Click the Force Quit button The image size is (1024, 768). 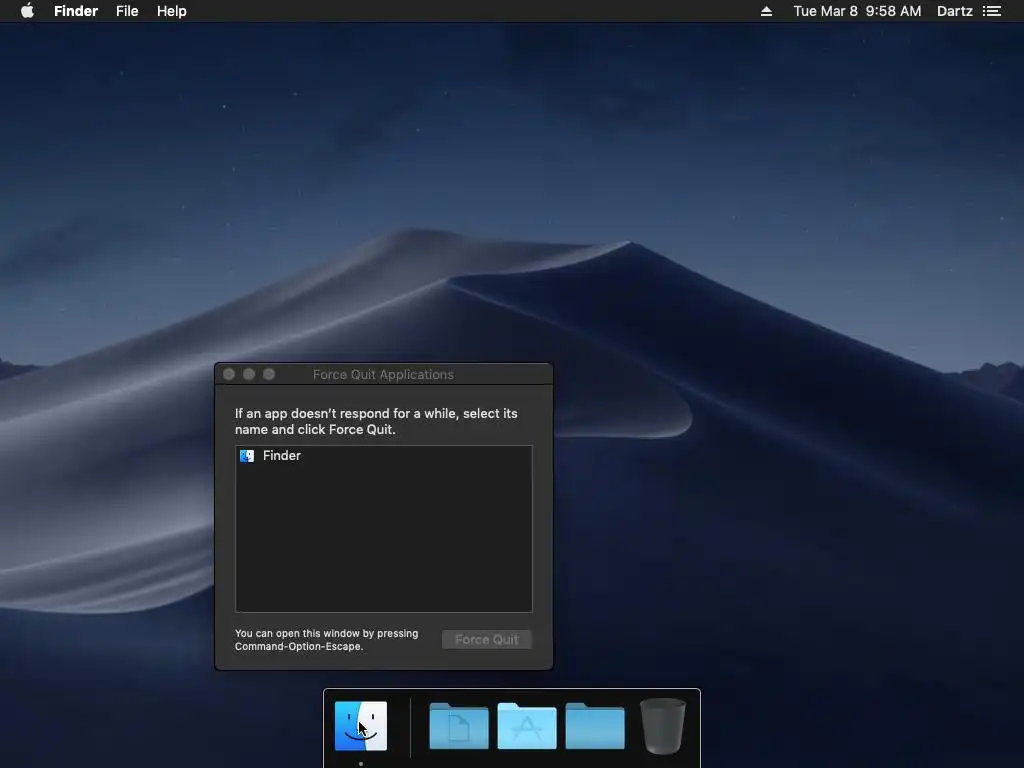(x=487, y=639)
